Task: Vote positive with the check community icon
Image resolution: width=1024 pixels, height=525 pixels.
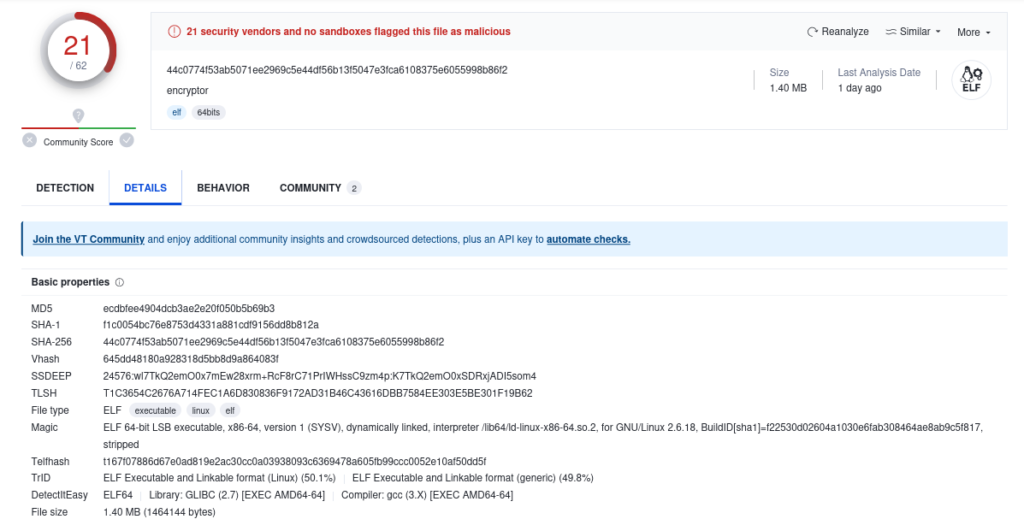Action: point(127,140)
